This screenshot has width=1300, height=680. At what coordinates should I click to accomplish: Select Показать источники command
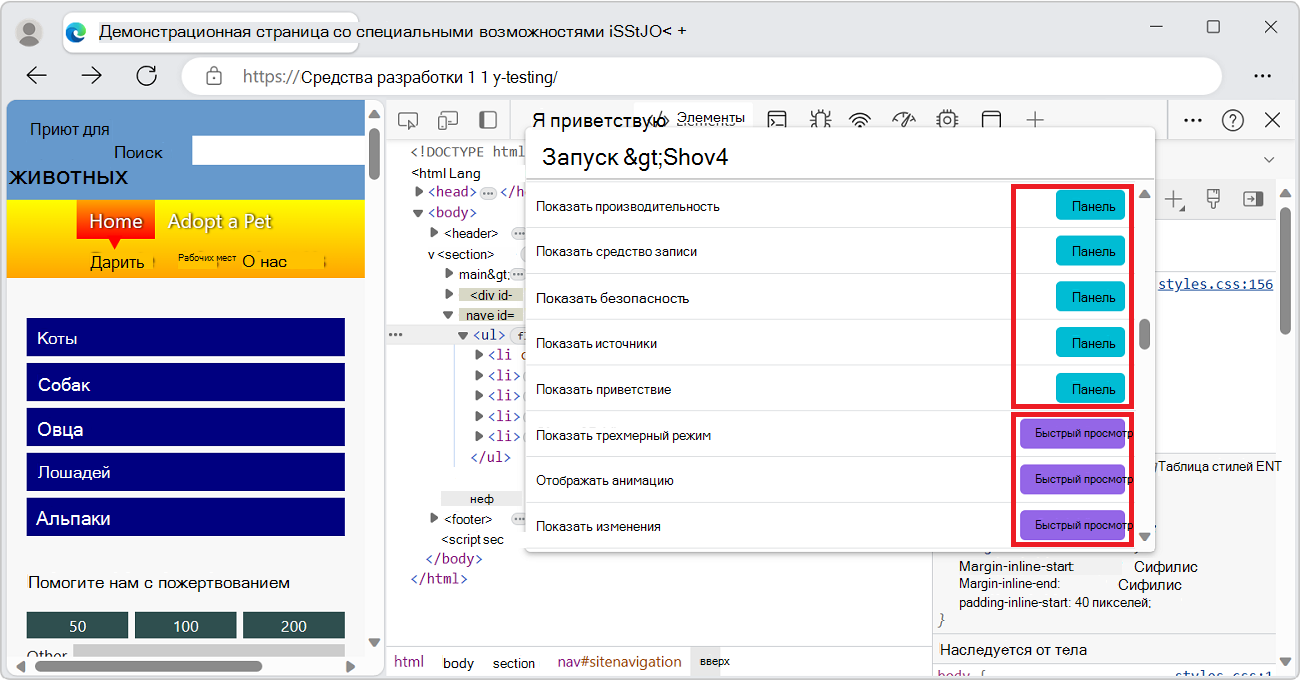pos(768,343)
